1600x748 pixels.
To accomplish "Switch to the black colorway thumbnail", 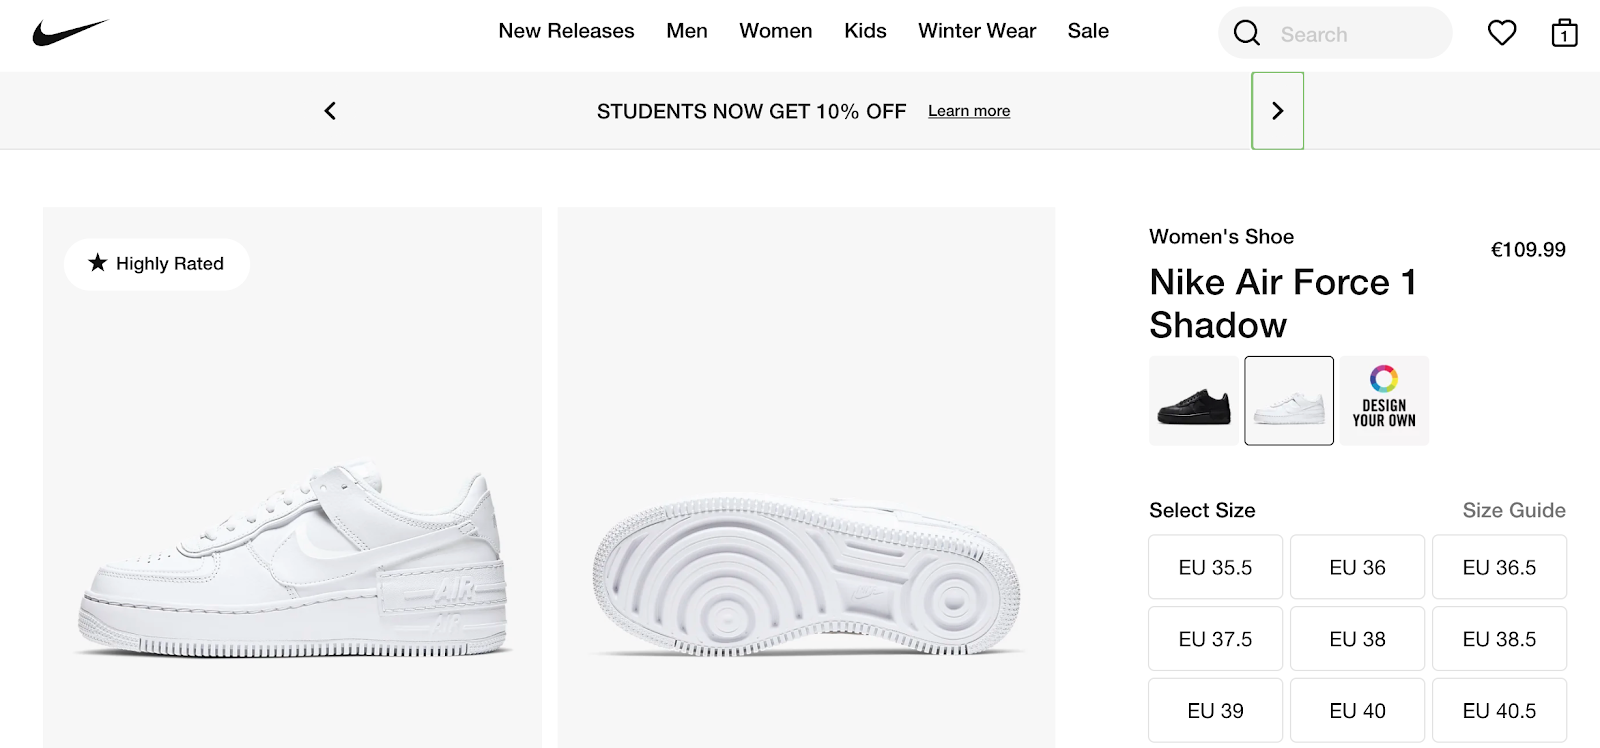I will coord(1193,400).
